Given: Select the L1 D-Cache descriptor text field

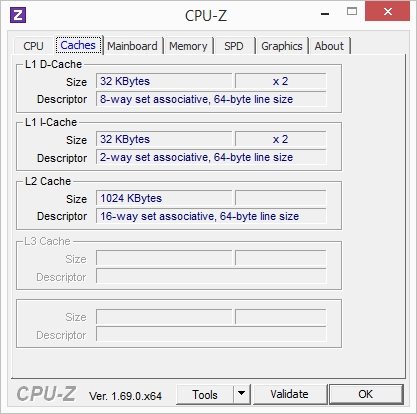Looking at the screenshot, I should pyautogui.click(x=211, y=99).
